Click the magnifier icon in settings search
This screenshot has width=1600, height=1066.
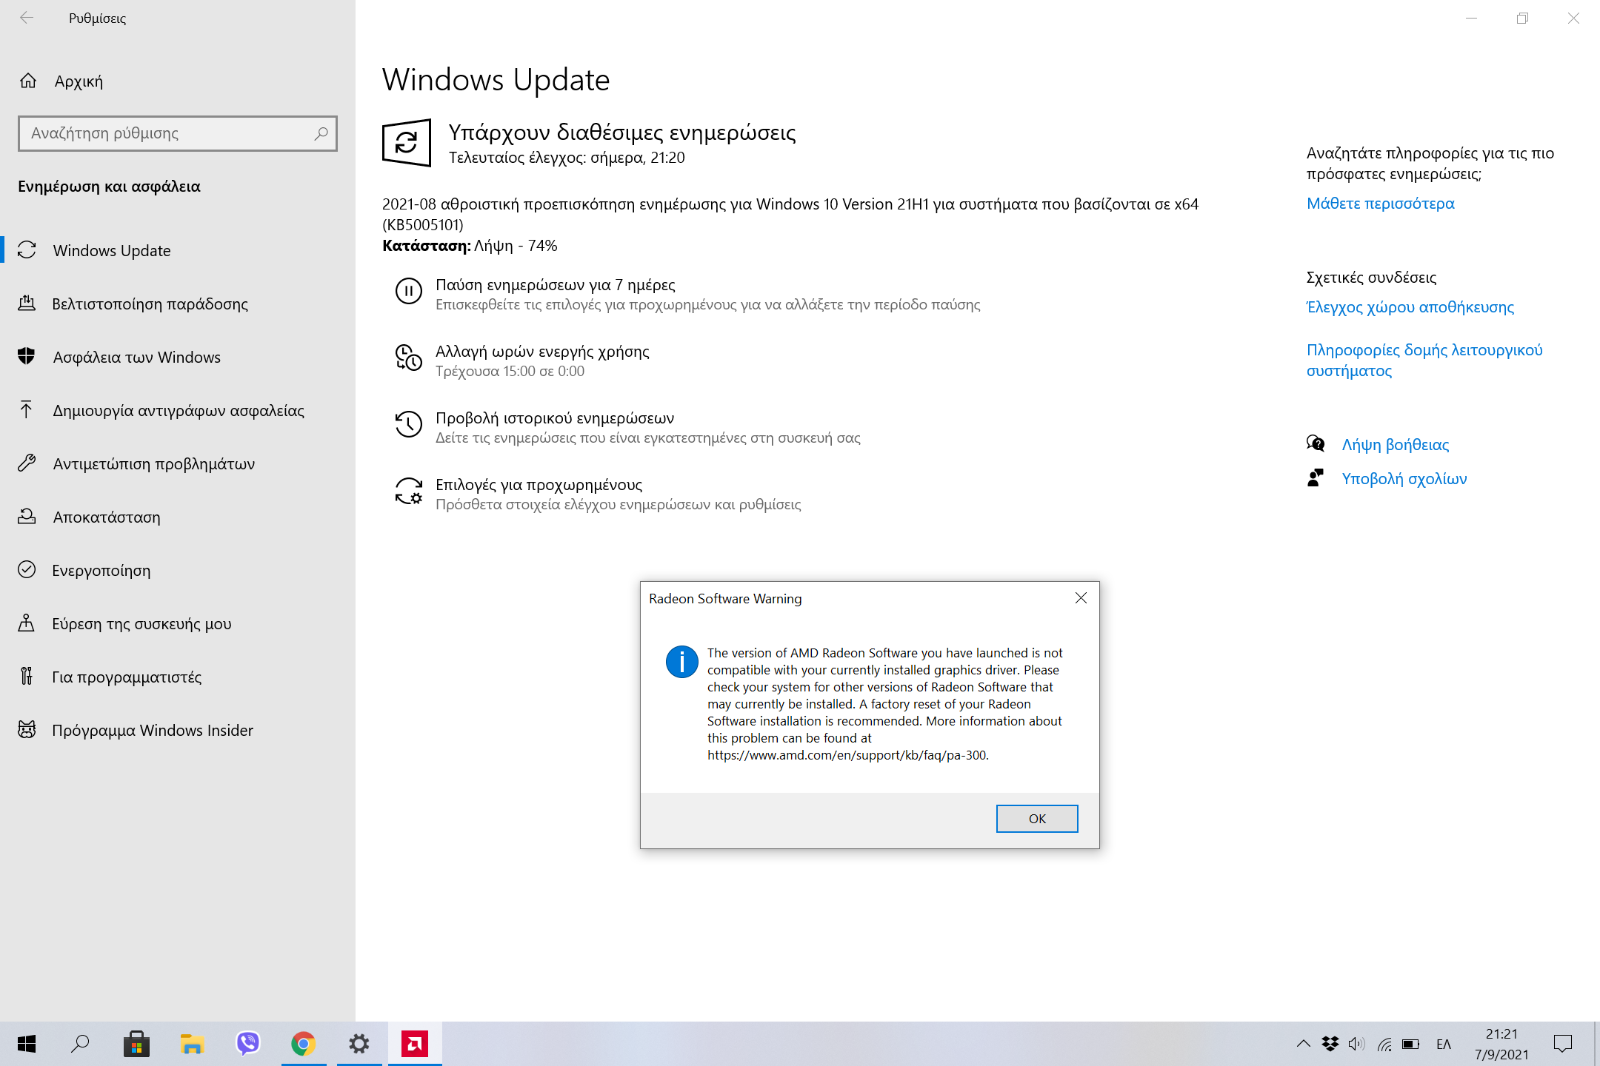click(x=321, y=133)
